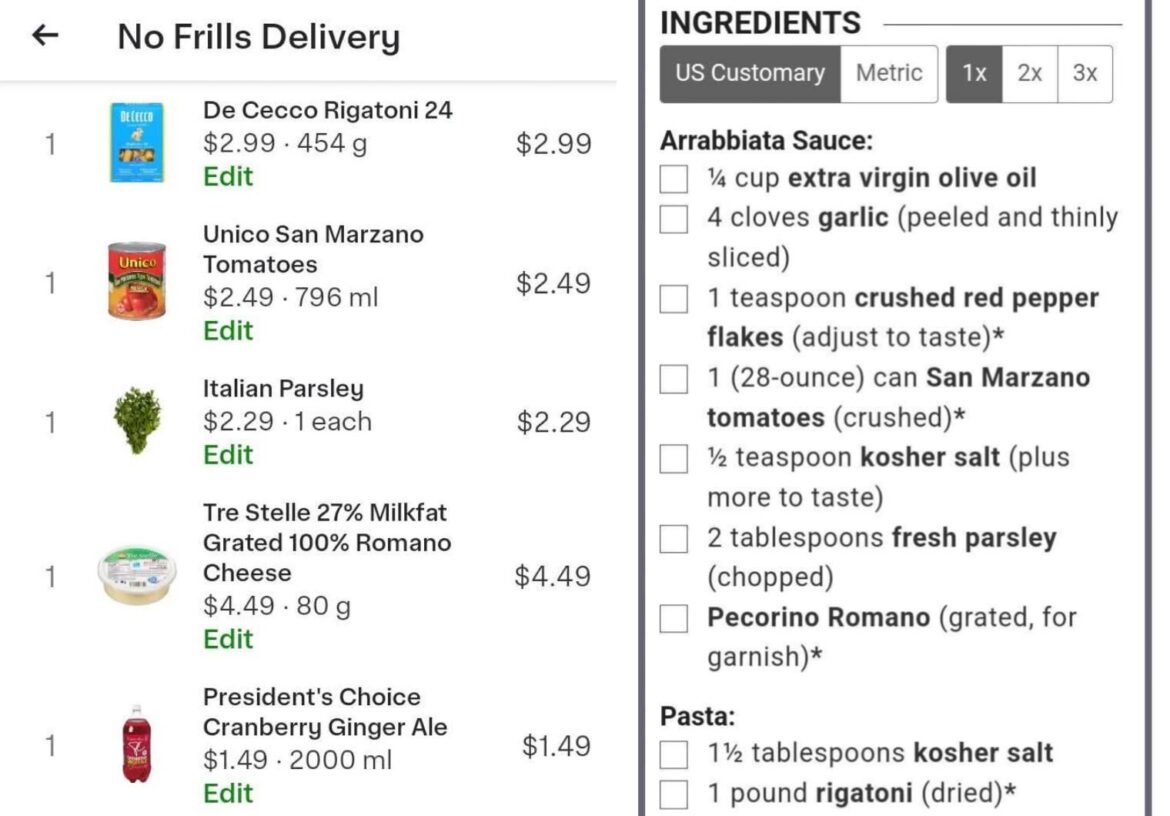Open the Tre Stelle Romano Cheese image
The height and width of the screenshot is (816, 1170).
137,574
